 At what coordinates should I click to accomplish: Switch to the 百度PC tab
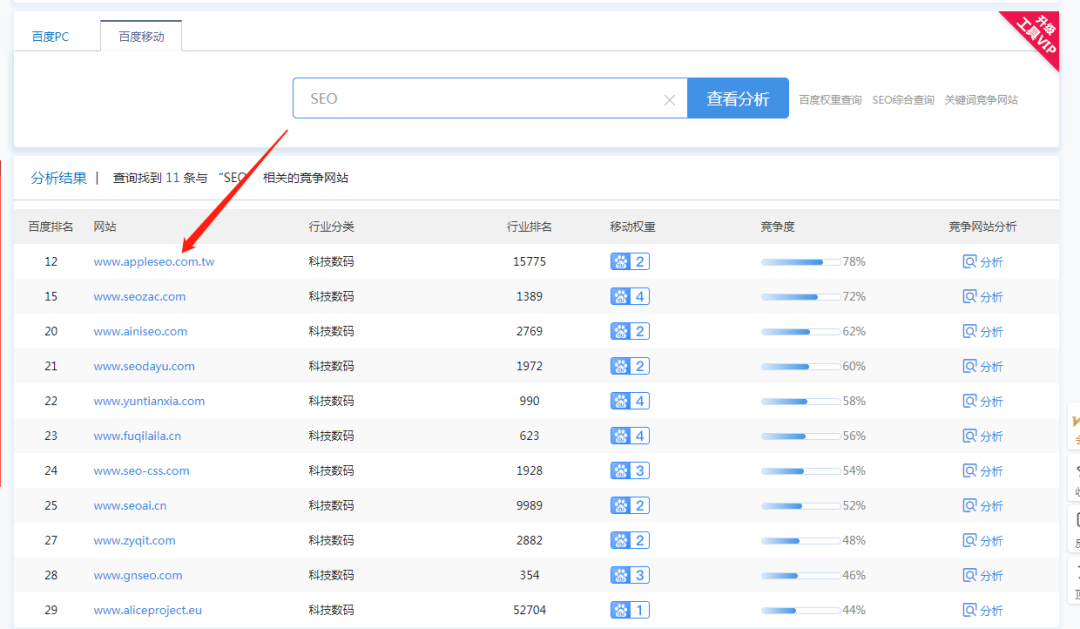(x=50, y=37)
